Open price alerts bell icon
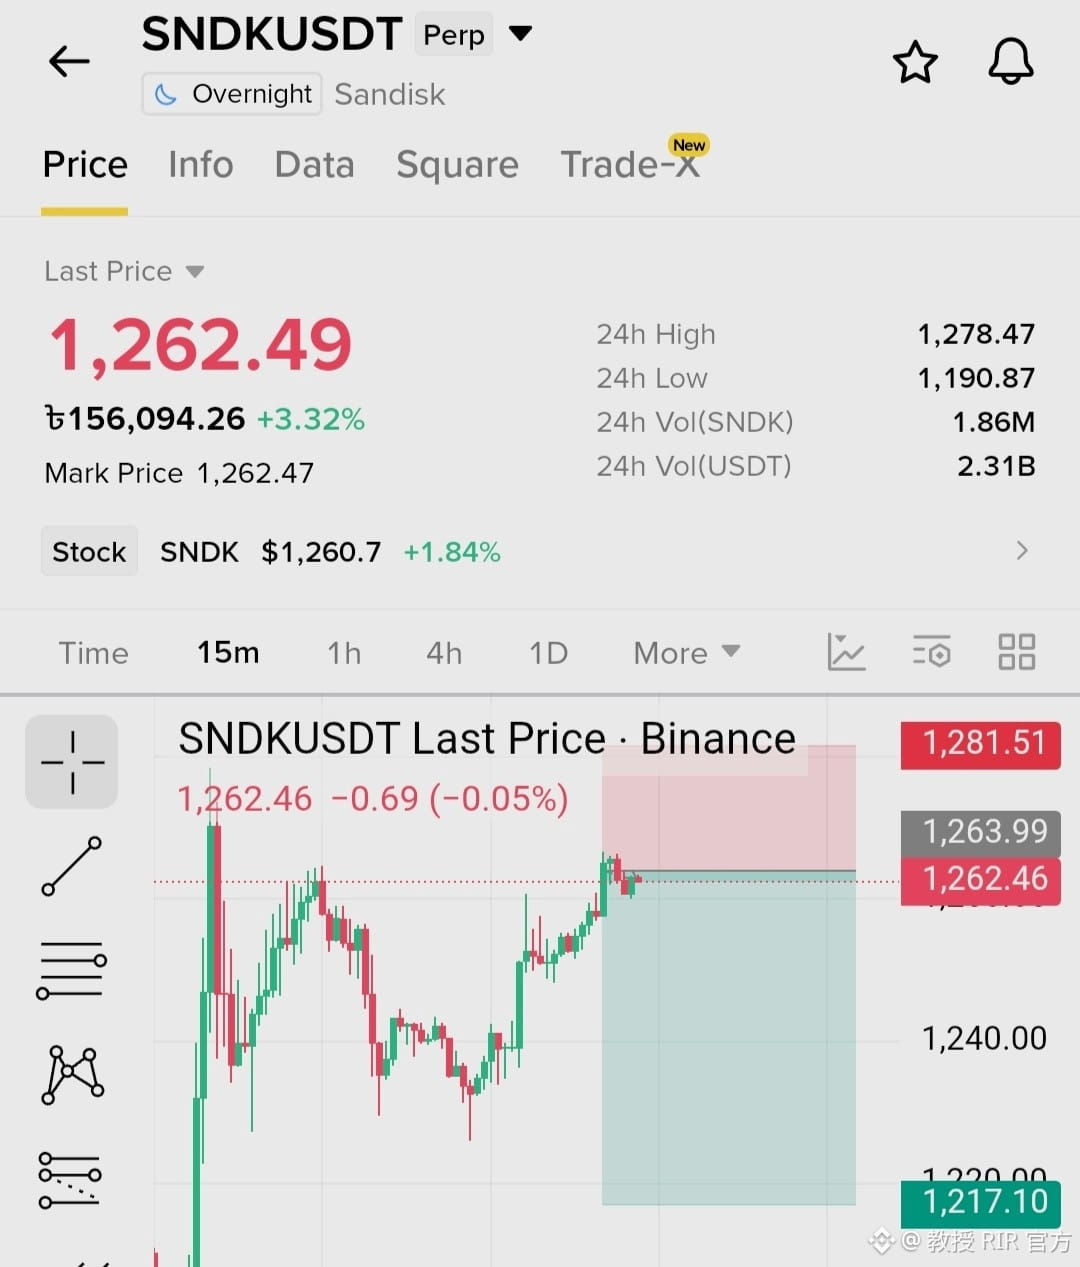The image size is (1080, 1267). 1010,62
